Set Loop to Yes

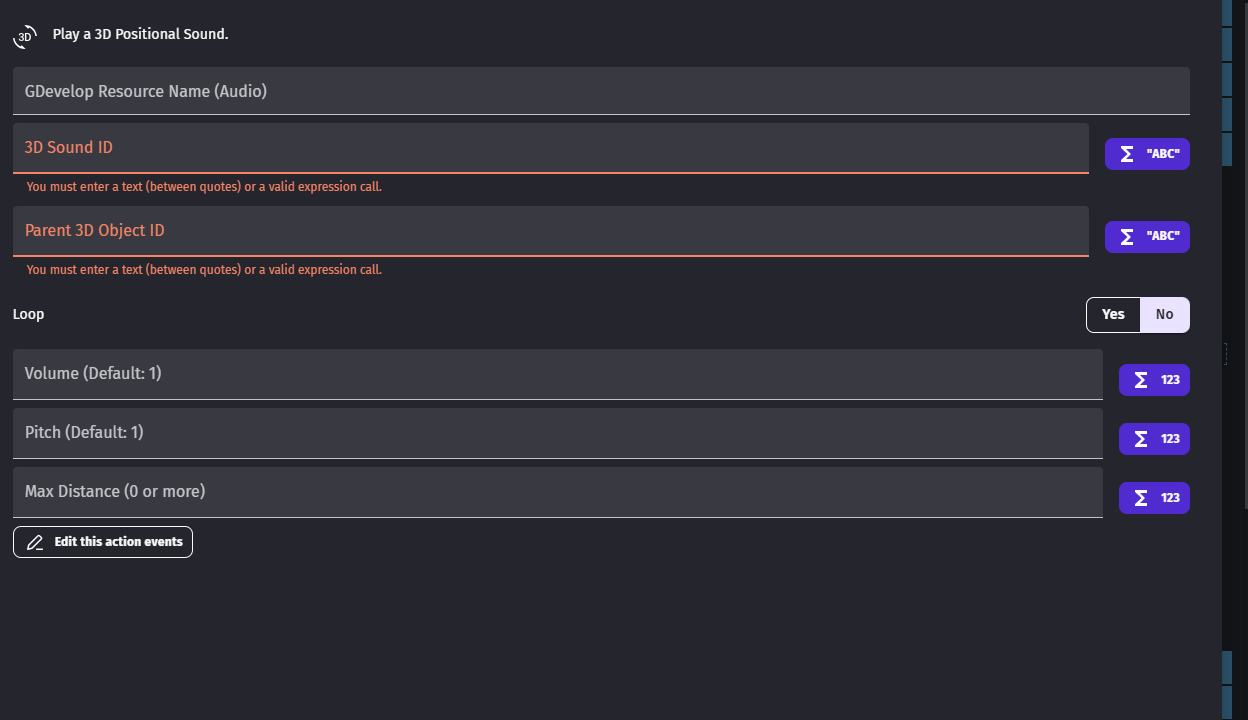click(1113, 314)
